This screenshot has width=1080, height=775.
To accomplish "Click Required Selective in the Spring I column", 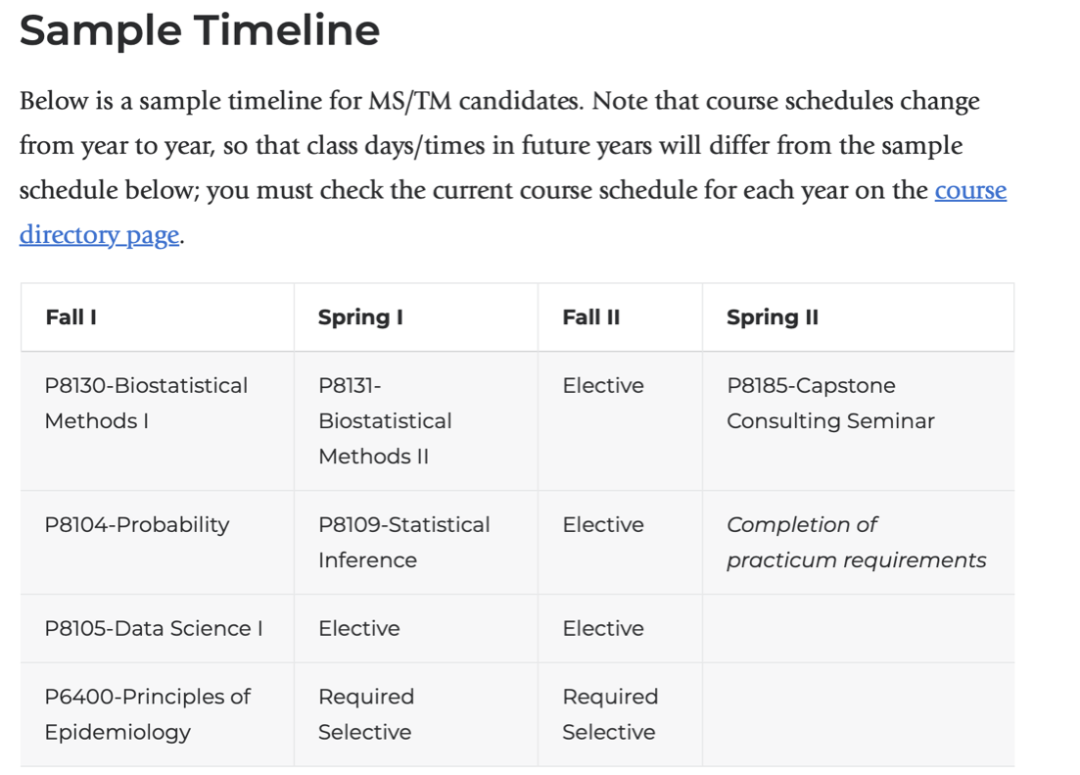I will pyautogui.click(x=365, y=714).
